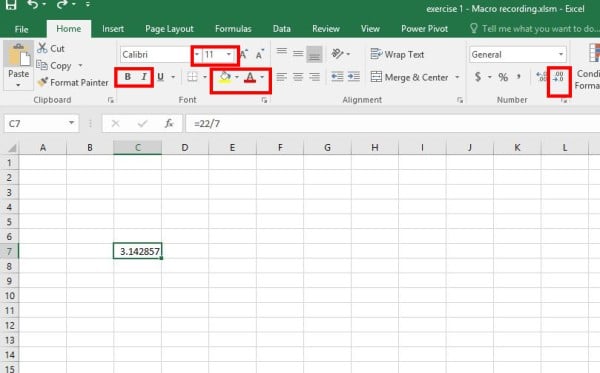Click the Increase Font Size icon

244,54
